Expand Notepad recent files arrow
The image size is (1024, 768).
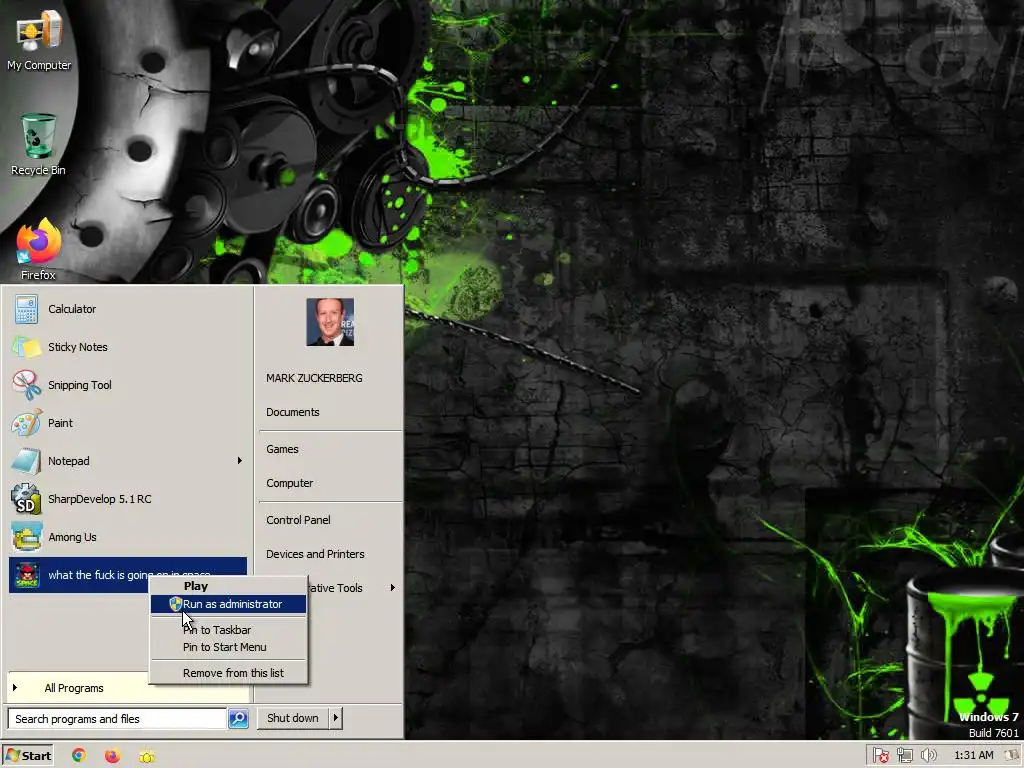click(240, 460)
